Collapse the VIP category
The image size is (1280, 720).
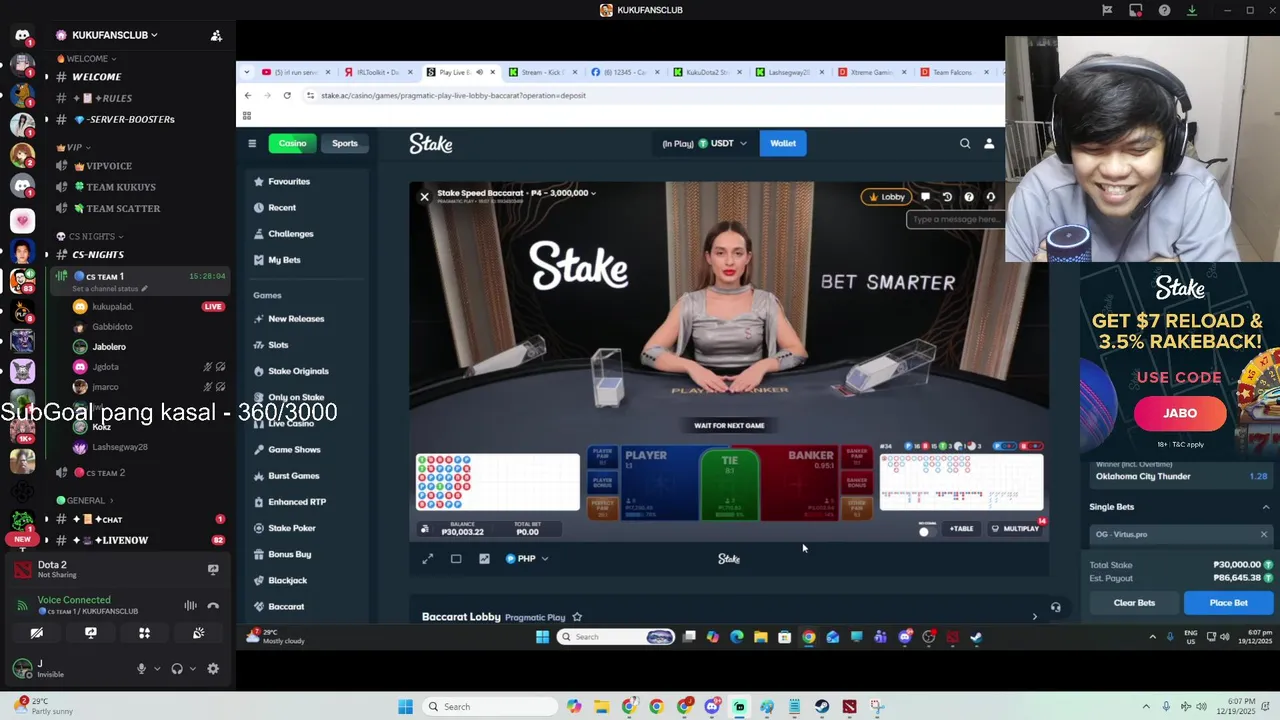point(73,147)
